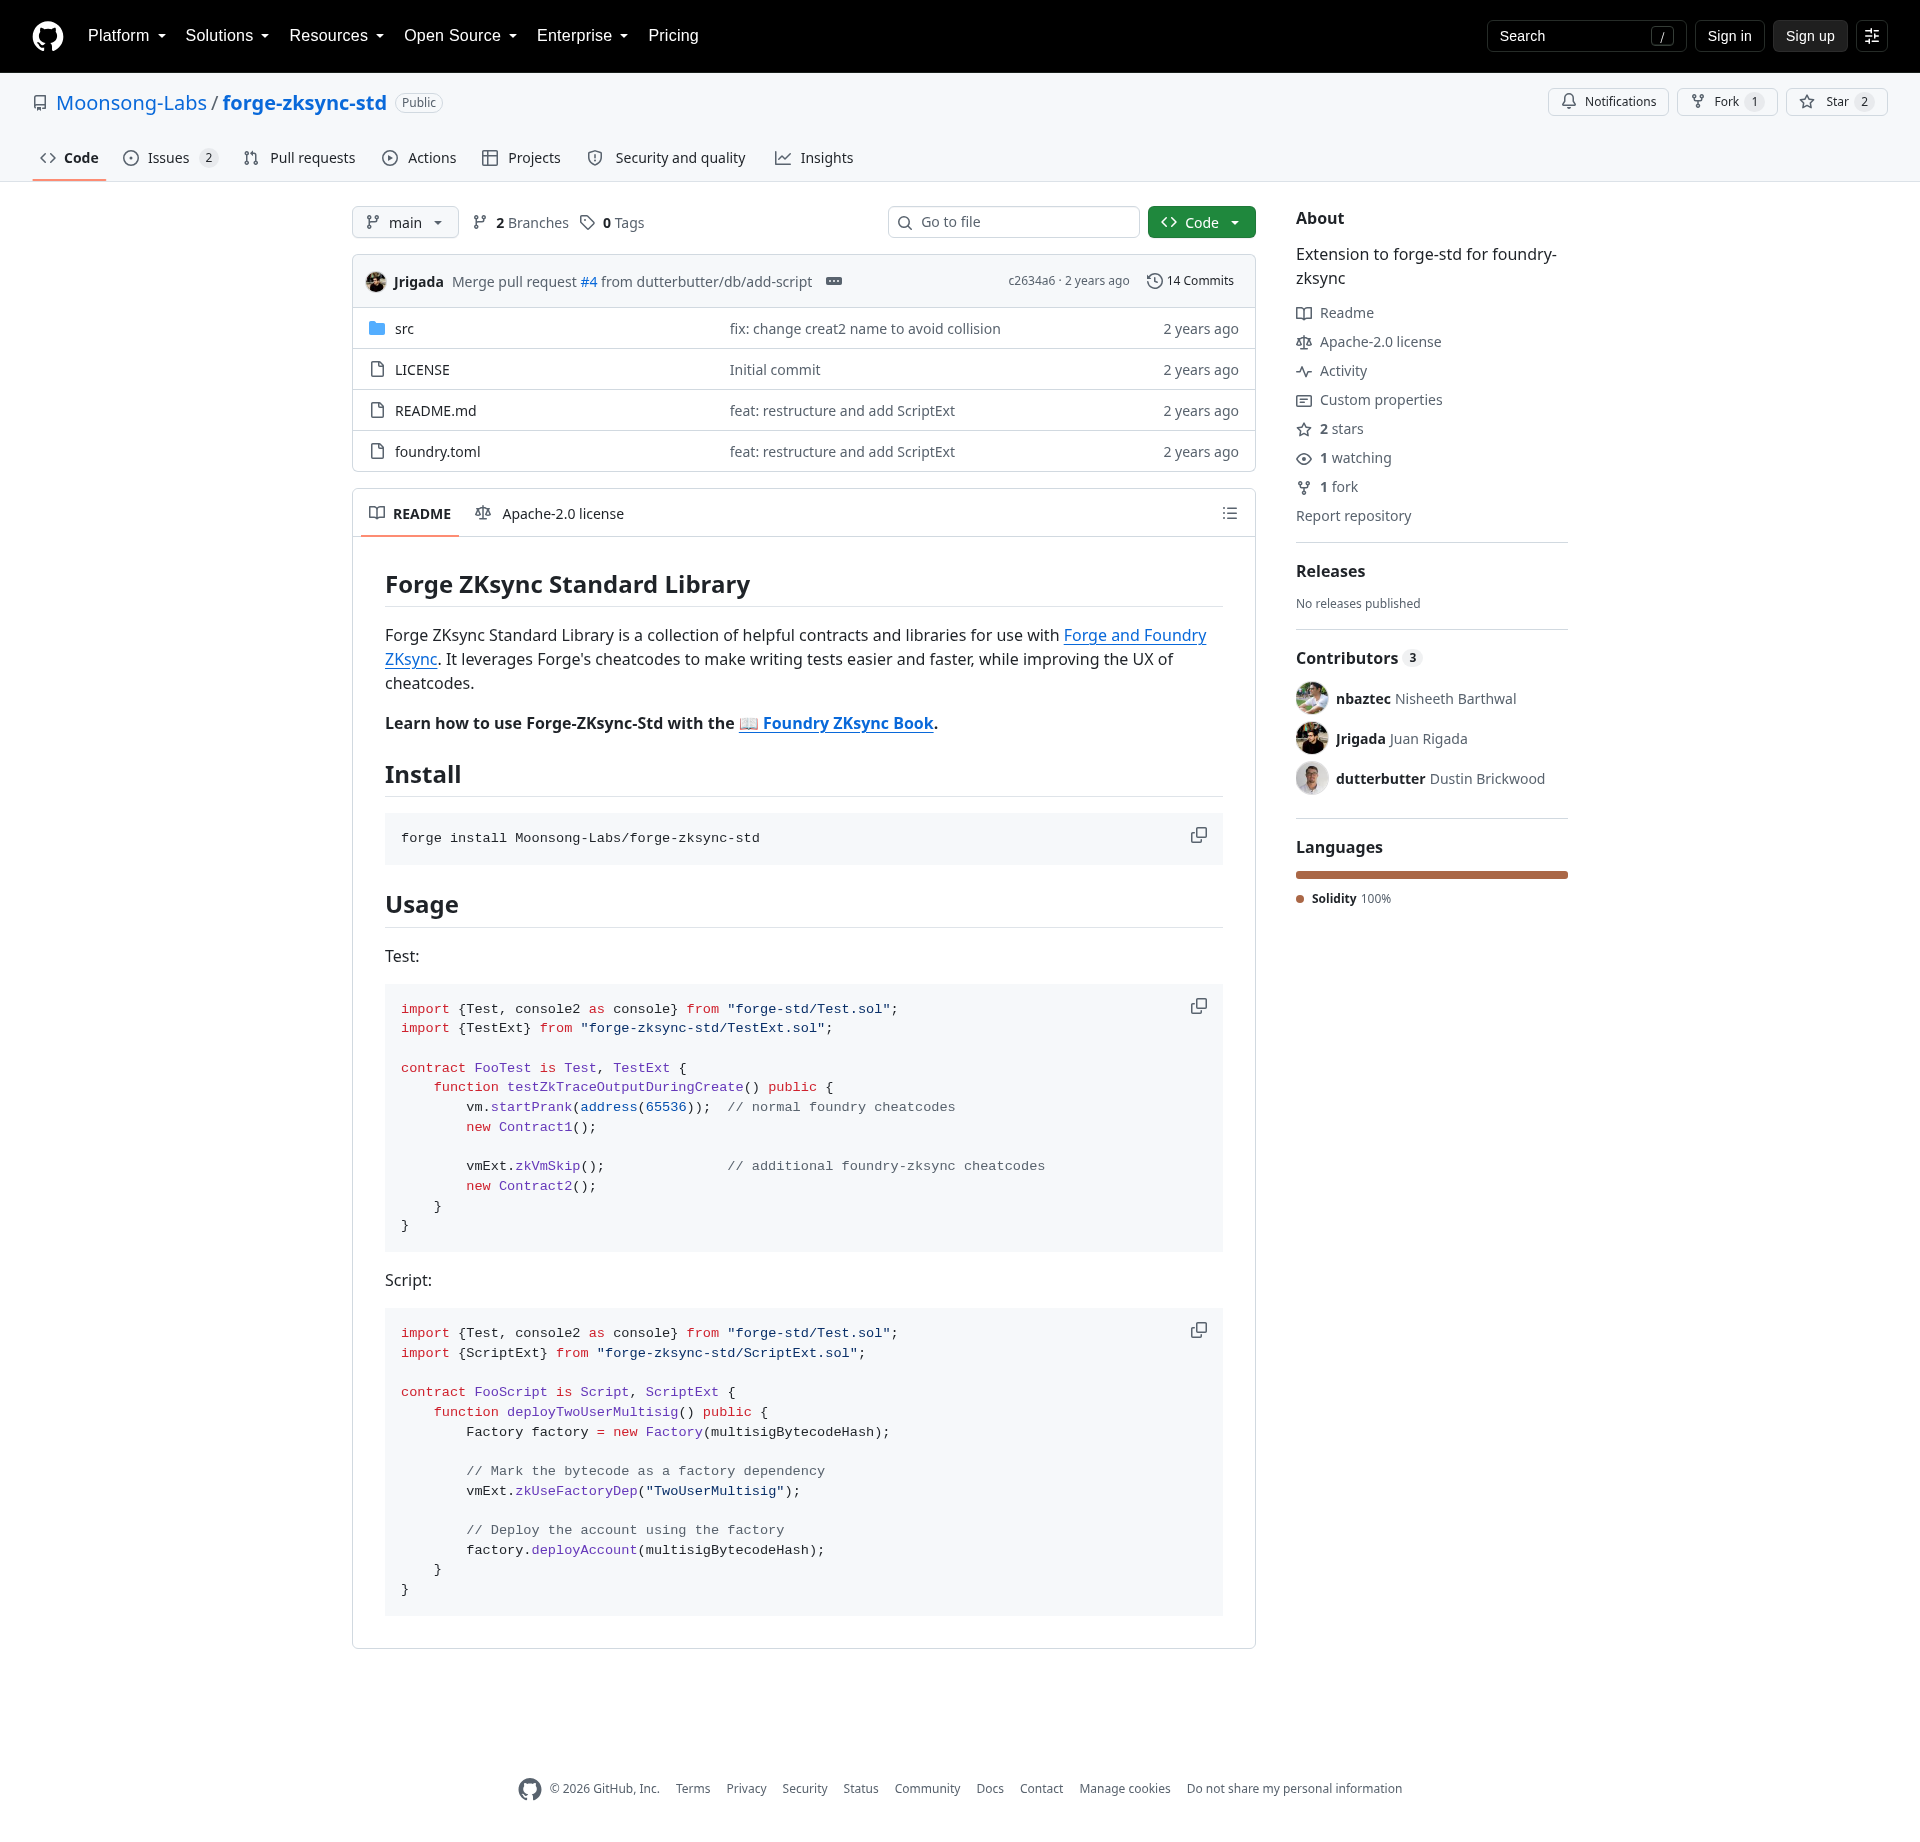The height and width of the screenshot is (1842, 1920).
Task: Click the Go to file field
Action: click(1014, 222)
